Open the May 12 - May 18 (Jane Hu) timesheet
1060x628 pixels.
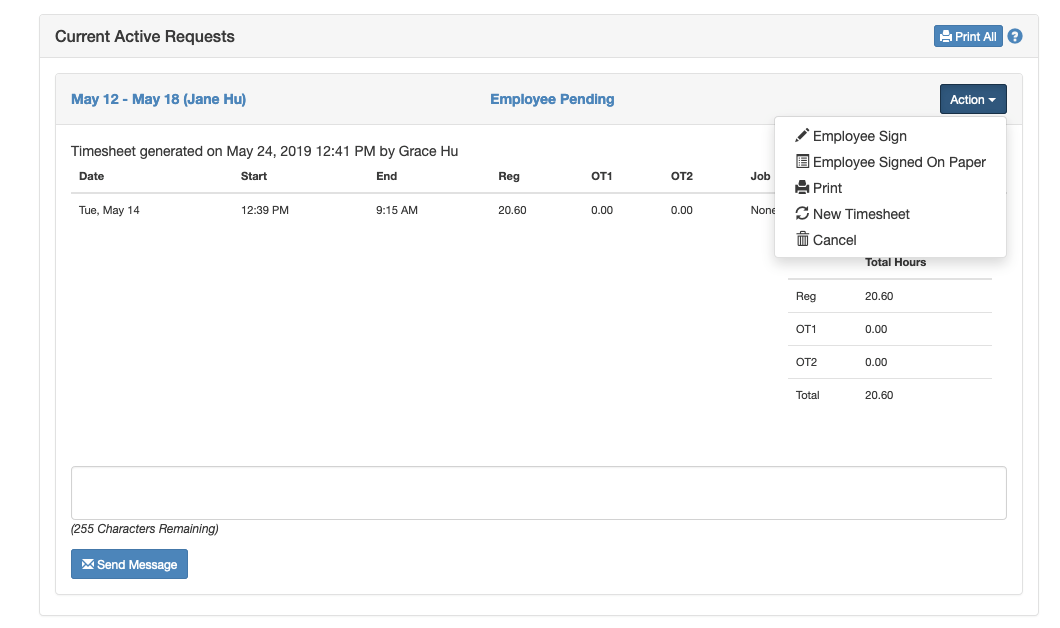tap(158, 99)
